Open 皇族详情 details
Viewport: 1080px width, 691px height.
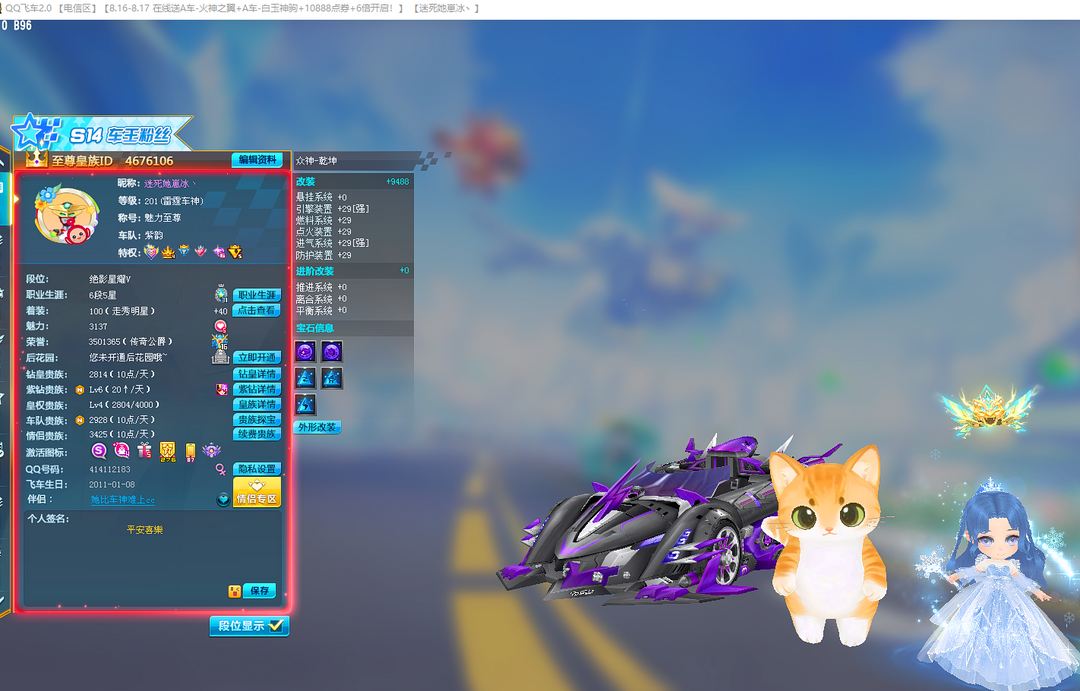tap(257, 404)
